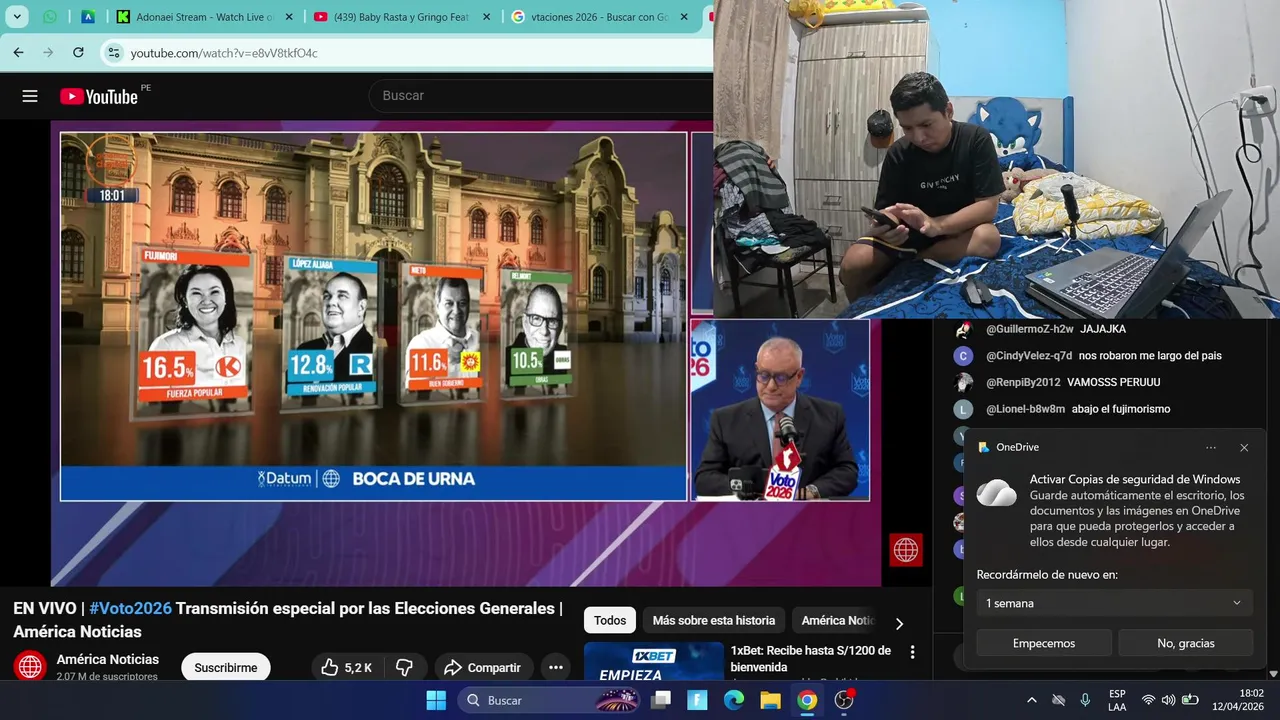Select the Más sobre esta historia chip
This screenshot has width=1280, height=720.
[714, 620]
